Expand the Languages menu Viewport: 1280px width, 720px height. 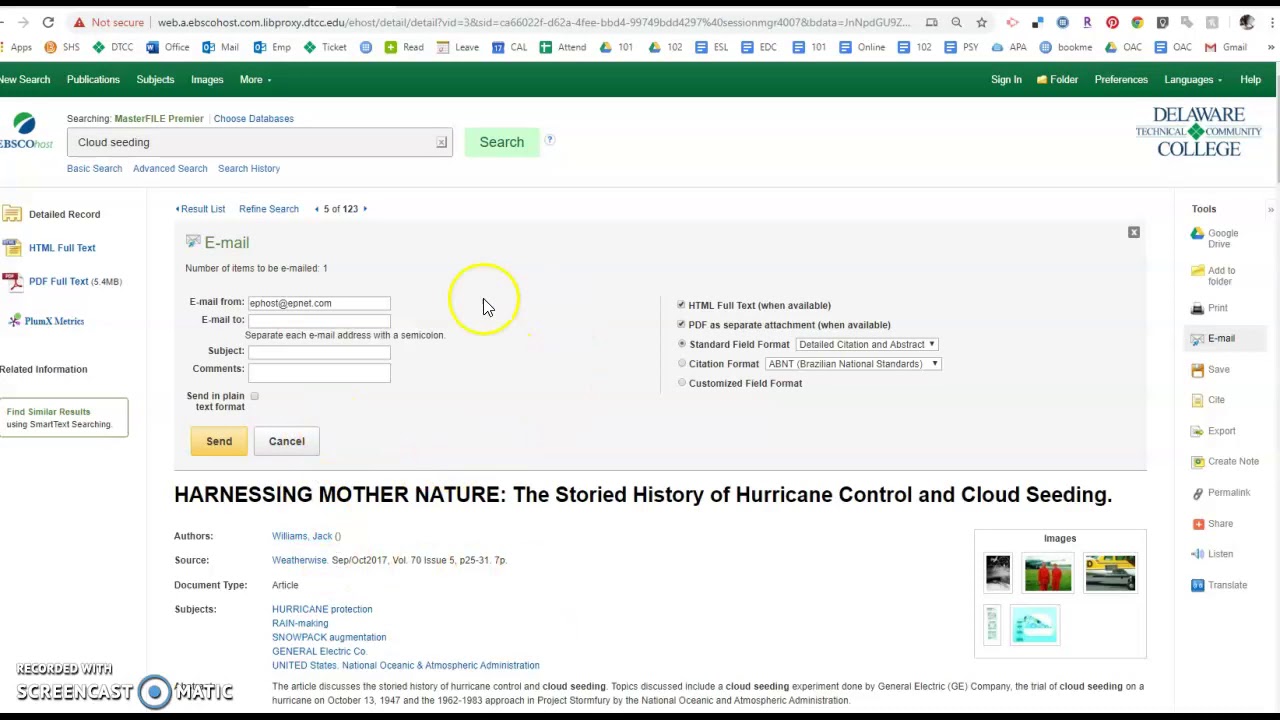click(x=1193, y=80)
